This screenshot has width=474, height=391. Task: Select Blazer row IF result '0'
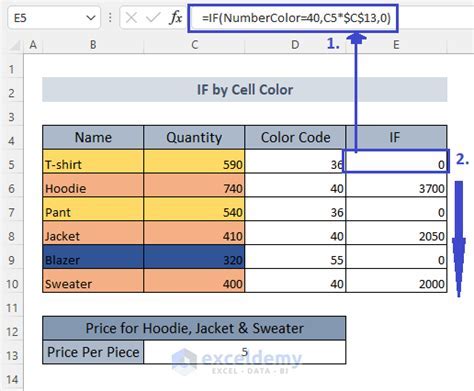(x=396, y=257)
